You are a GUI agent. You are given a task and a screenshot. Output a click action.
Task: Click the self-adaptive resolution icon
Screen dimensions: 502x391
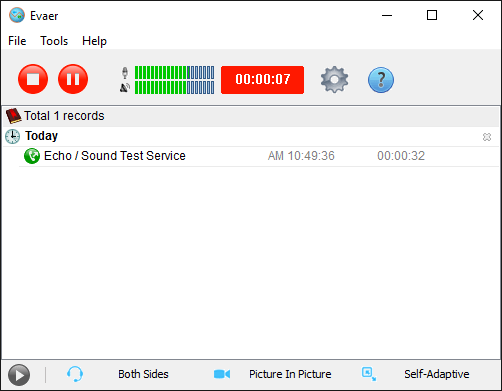point(369,374)
